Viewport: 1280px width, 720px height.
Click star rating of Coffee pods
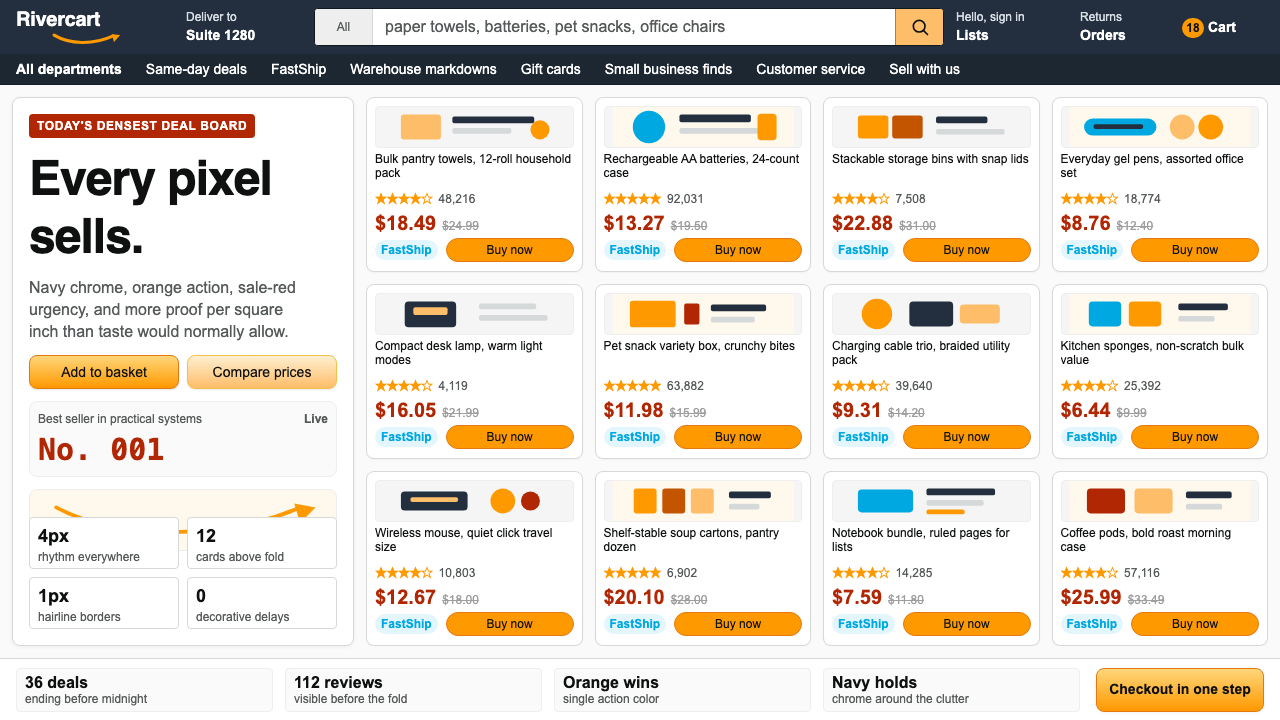(x=1089, y=573)
